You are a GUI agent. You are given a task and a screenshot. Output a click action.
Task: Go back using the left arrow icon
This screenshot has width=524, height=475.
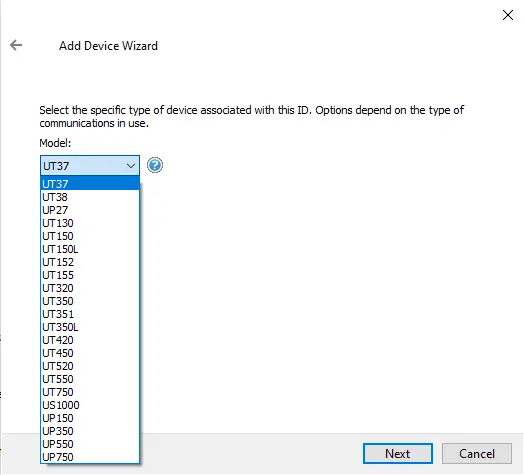click(x=16, y=45)
